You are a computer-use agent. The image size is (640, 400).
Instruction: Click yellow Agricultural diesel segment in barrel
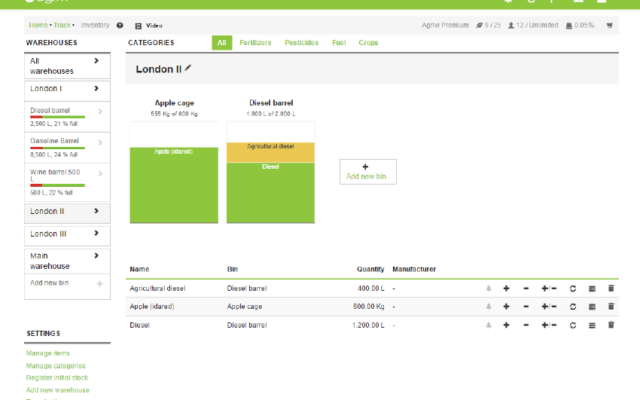[x=271, y=153]
